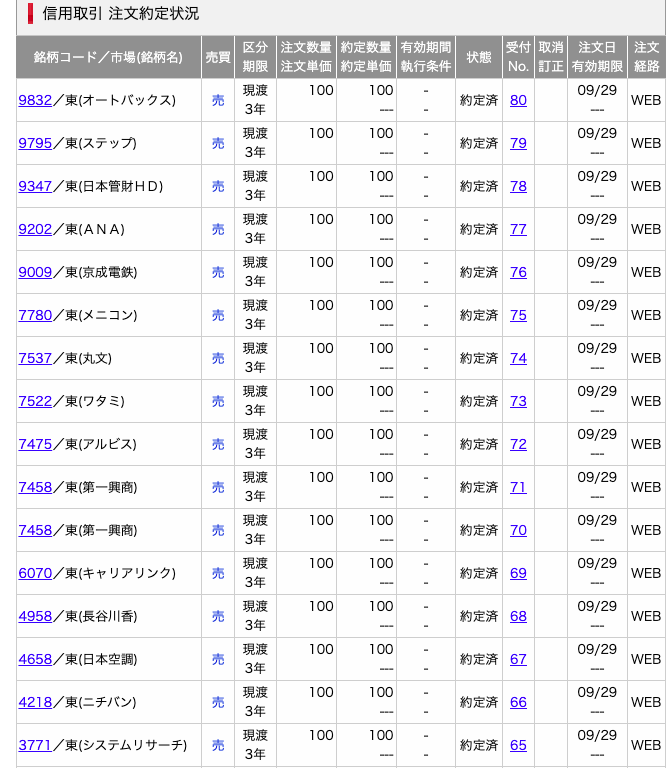Open stock code 9009 link
Screen dimensions: 669x768
35,272
